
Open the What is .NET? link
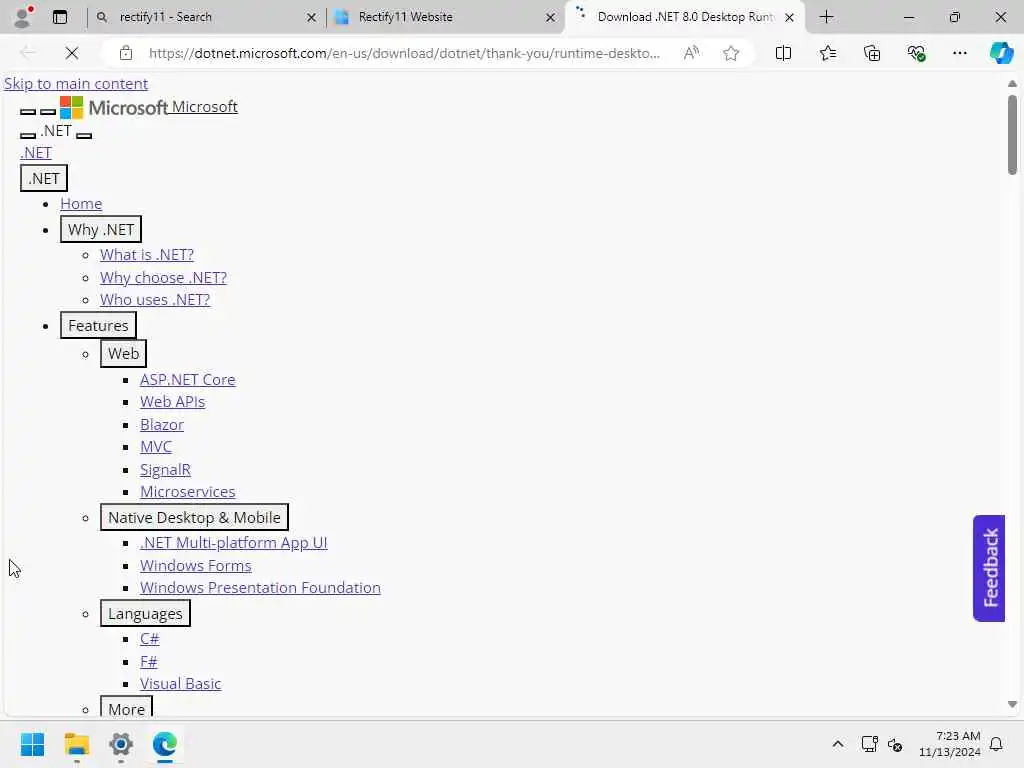(x=147, y=255)
